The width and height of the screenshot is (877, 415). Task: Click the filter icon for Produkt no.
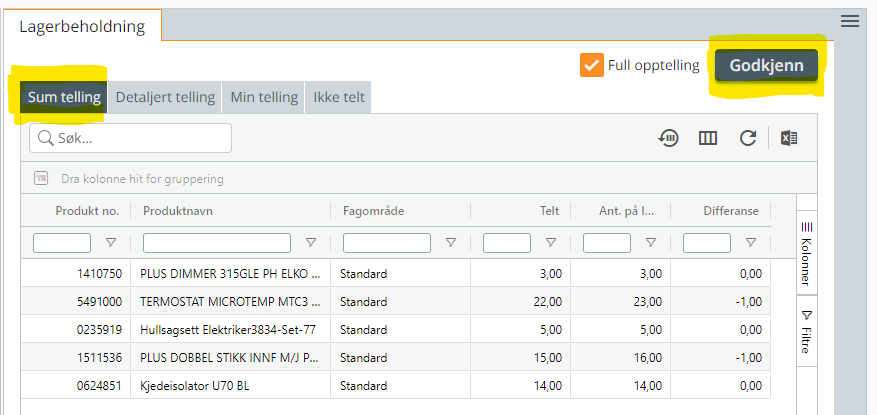pos(111,243)
